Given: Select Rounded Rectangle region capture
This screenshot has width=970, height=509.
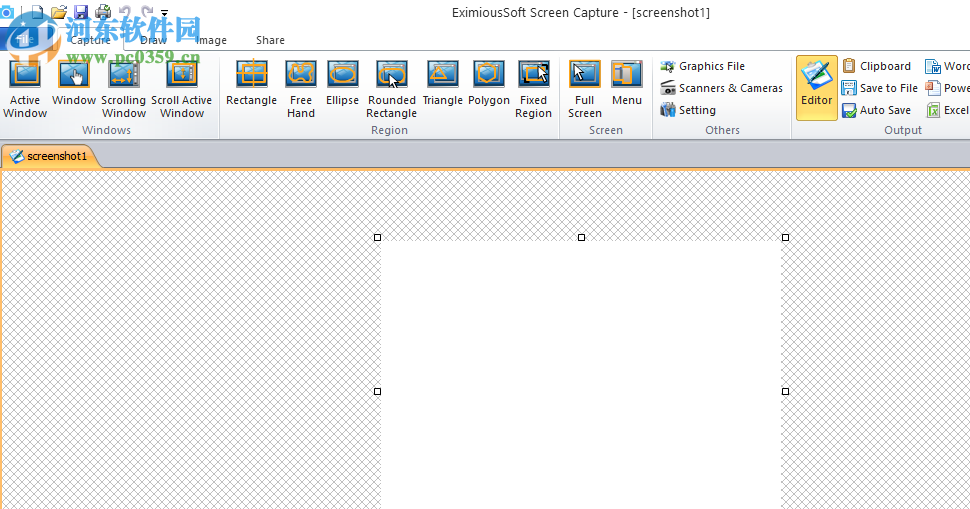Looking at the screenshot, I should tap(392, 89).
